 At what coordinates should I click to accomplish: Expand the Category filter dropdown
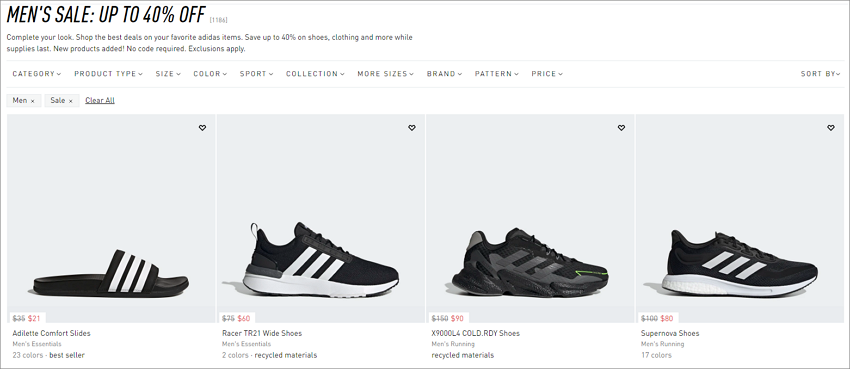click(x=37, y=74)
